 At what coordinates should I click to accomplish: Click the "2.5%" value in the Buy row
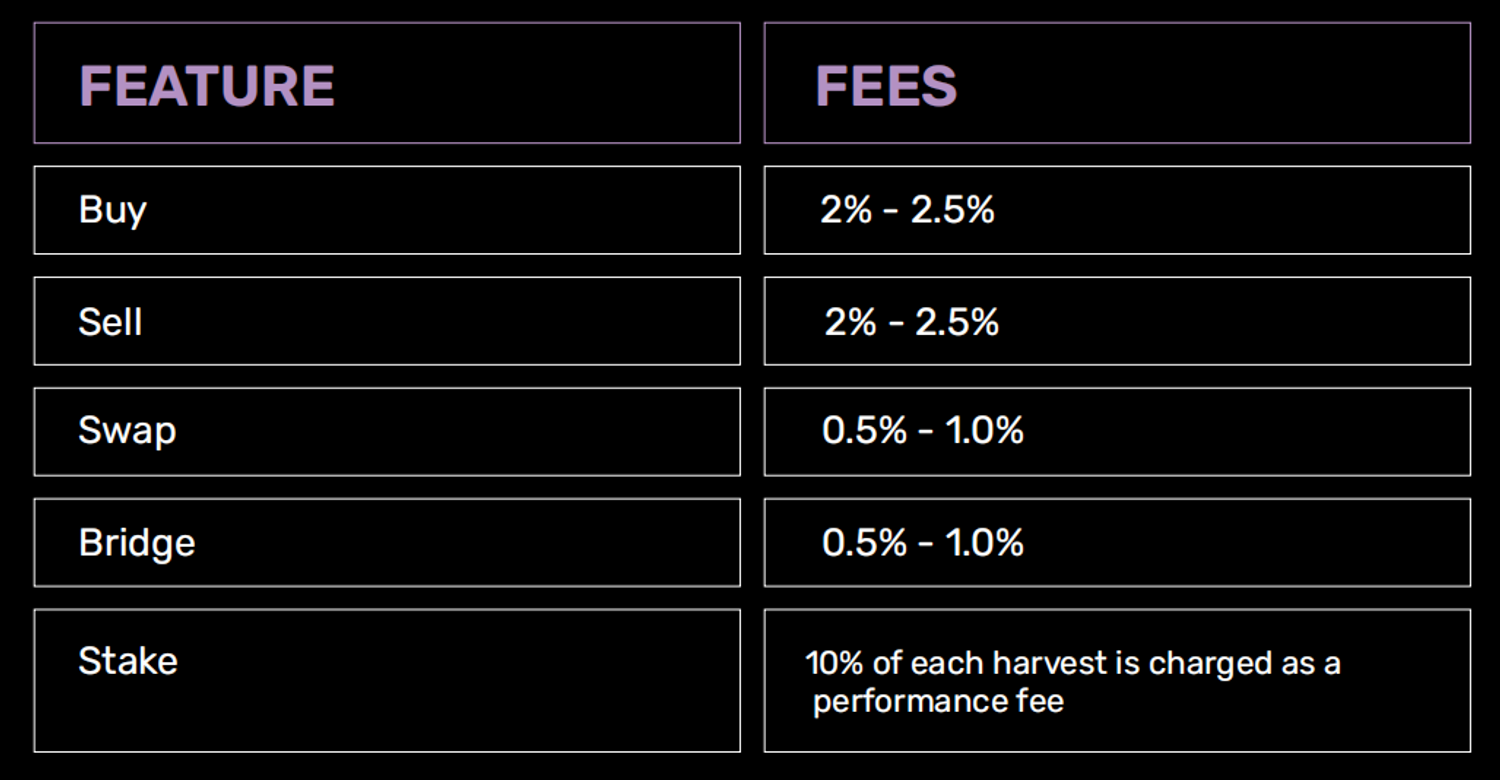[952, 210]
